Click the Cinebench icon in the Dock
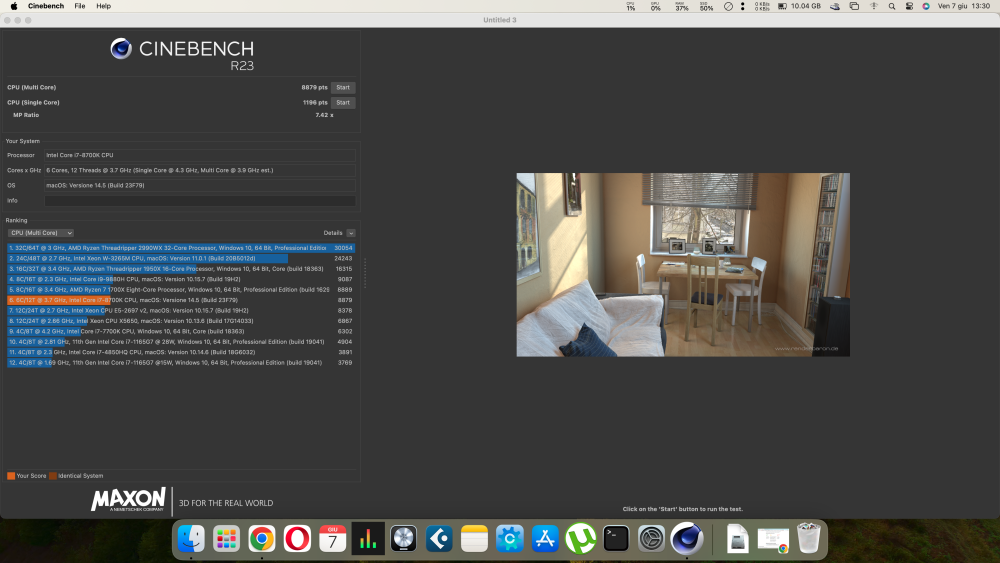This screenshot has height=563, width=1000. coord(687,539)
